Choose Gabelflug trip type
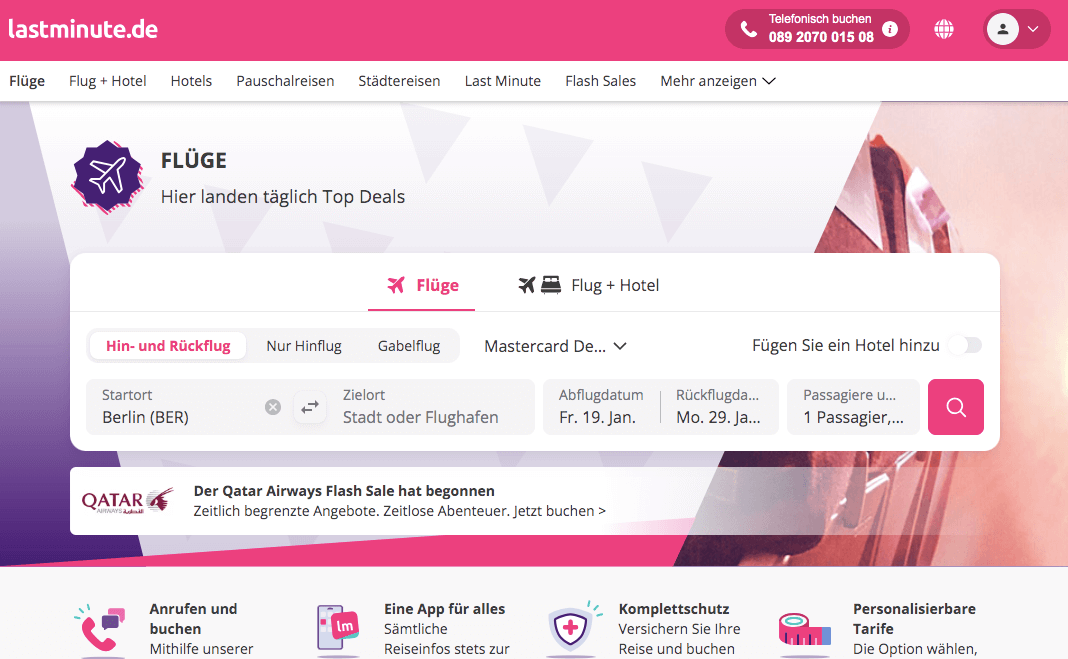This screenshot has width=1068, height=659. coord(409,346)
